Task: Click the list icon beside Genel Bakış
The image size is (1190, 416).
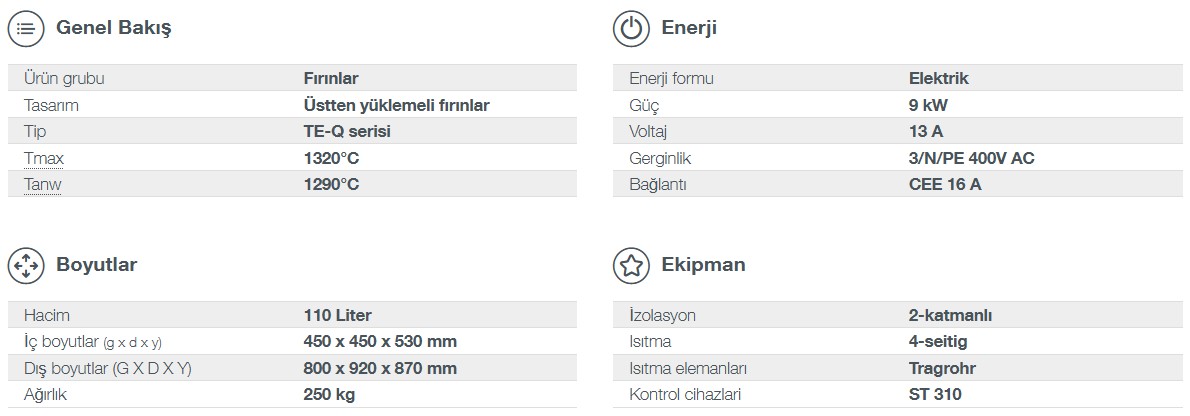Action: tap(26, 28)
